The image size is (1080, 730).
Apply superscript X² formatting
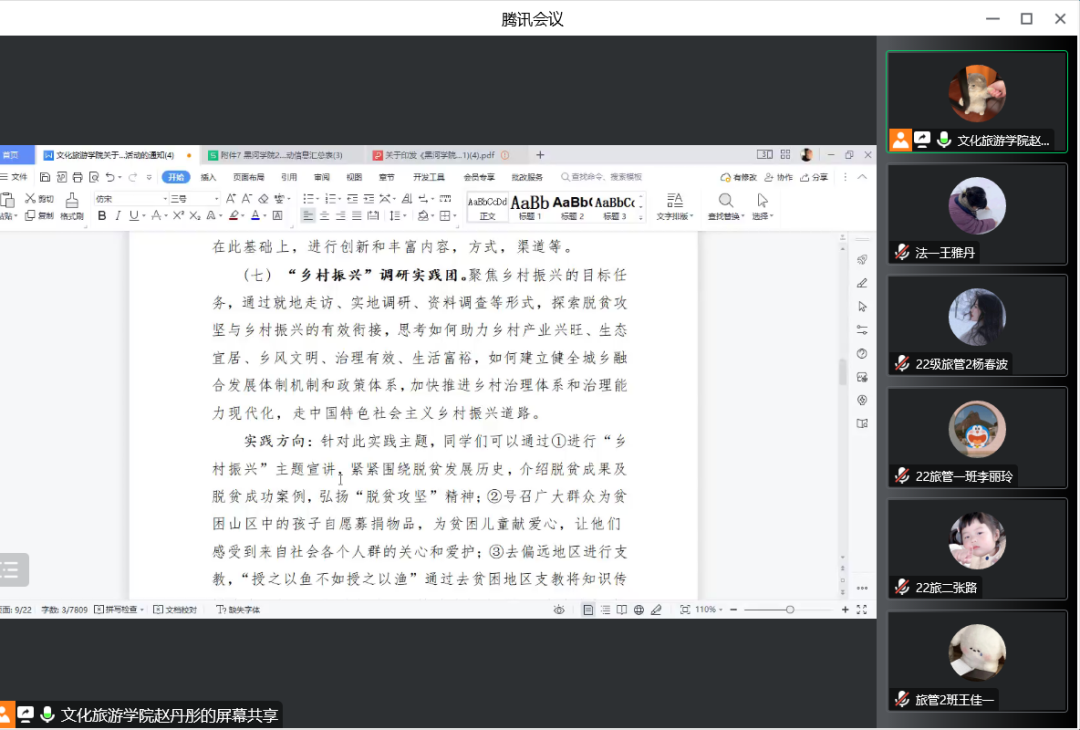click(x=178, y=216)
